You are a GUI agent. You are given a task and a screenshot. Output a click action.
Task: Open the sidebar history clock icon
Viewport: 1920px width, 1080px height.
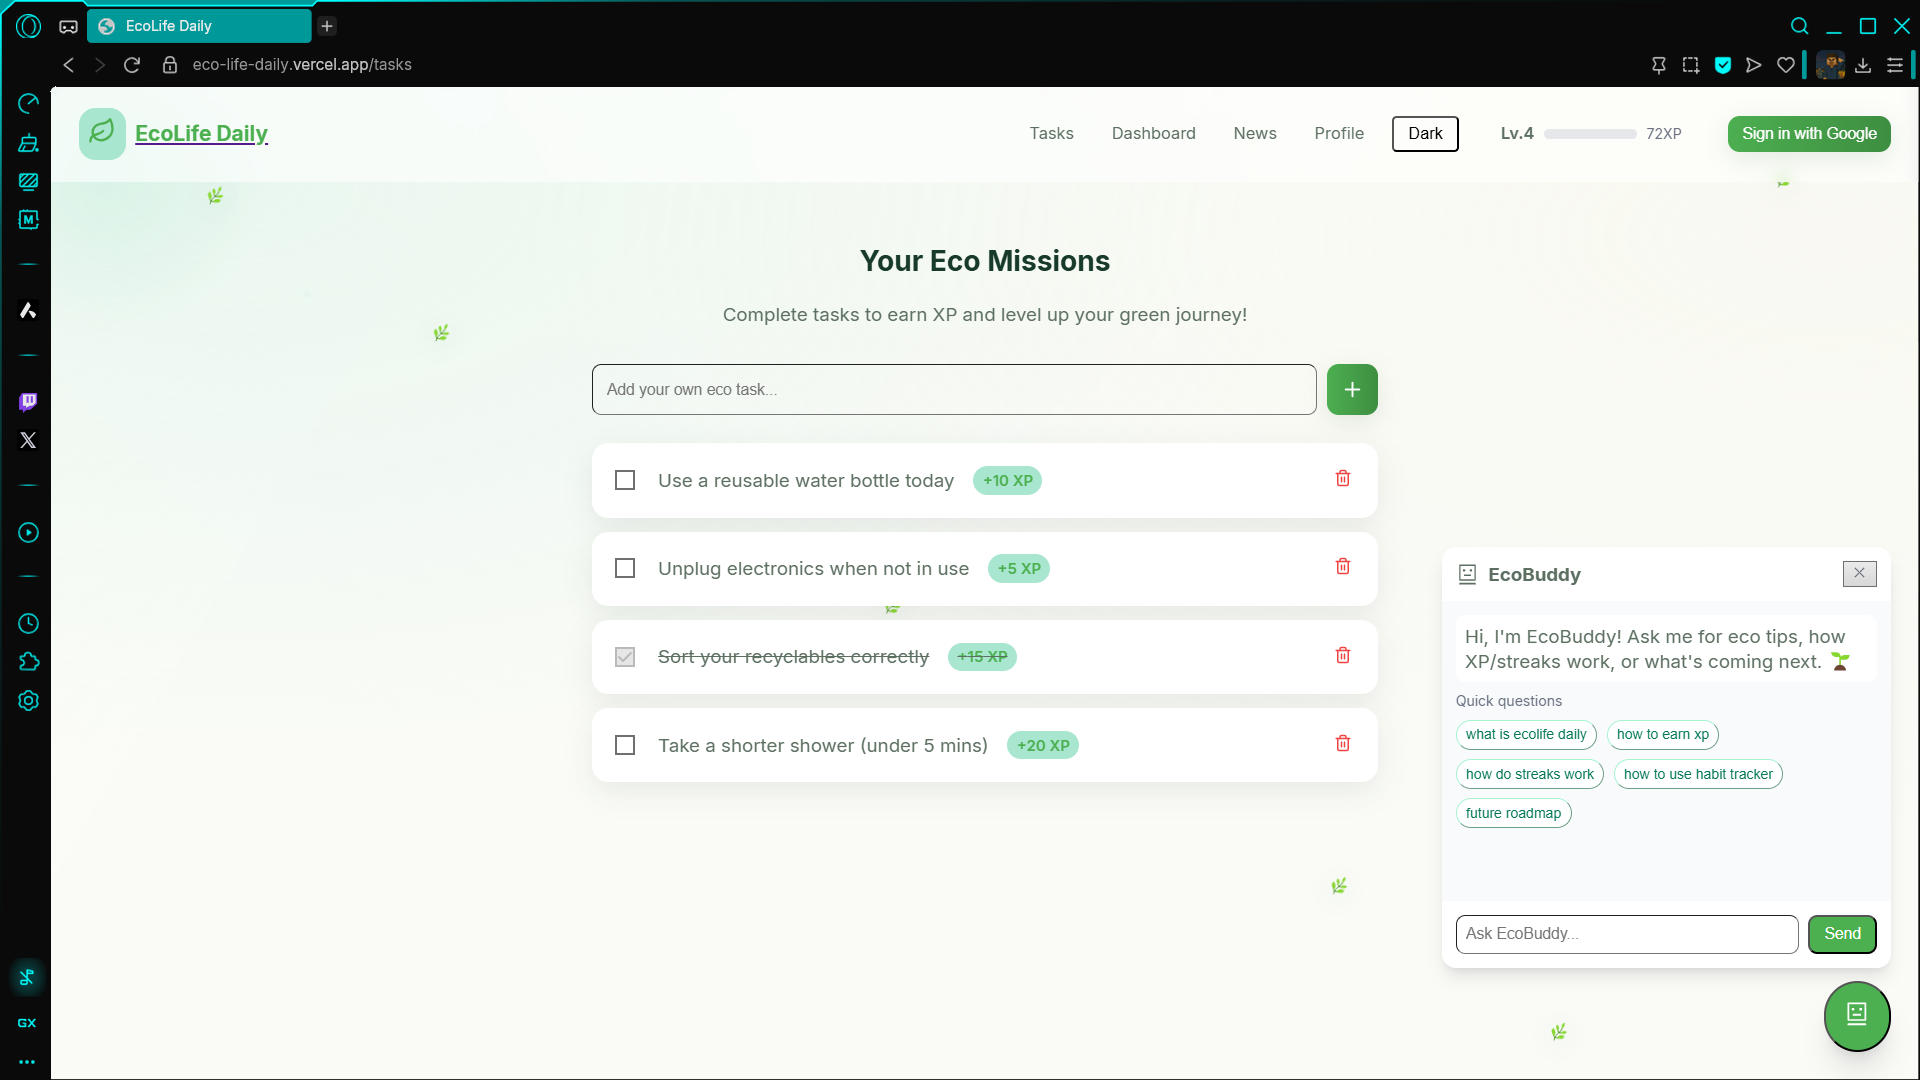(x=28, y=624)
